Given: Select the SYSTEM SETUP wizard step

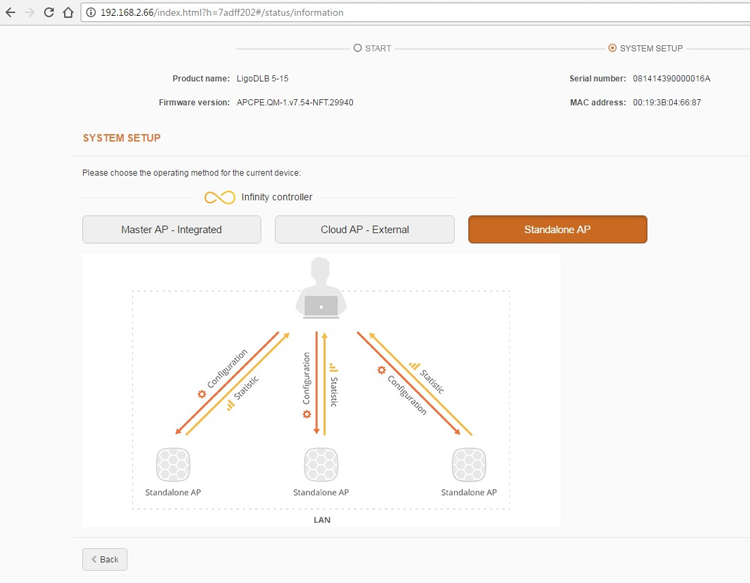Looking at the screenshot, I should pos(645,48).
